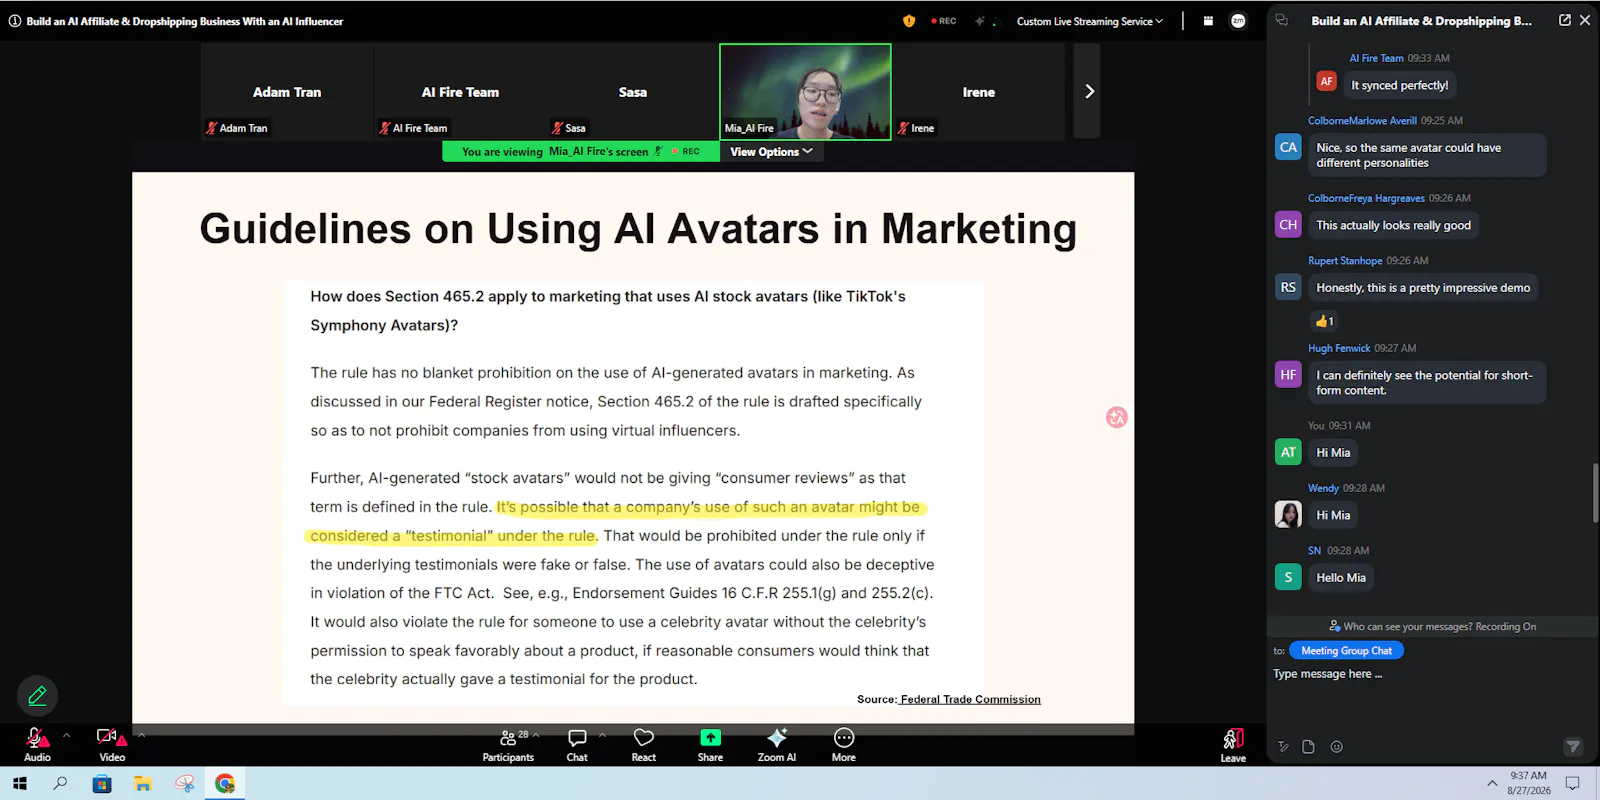1600x800 pixels.
Task: Click Leave meeting button
Action: [x=1233, y=745]
